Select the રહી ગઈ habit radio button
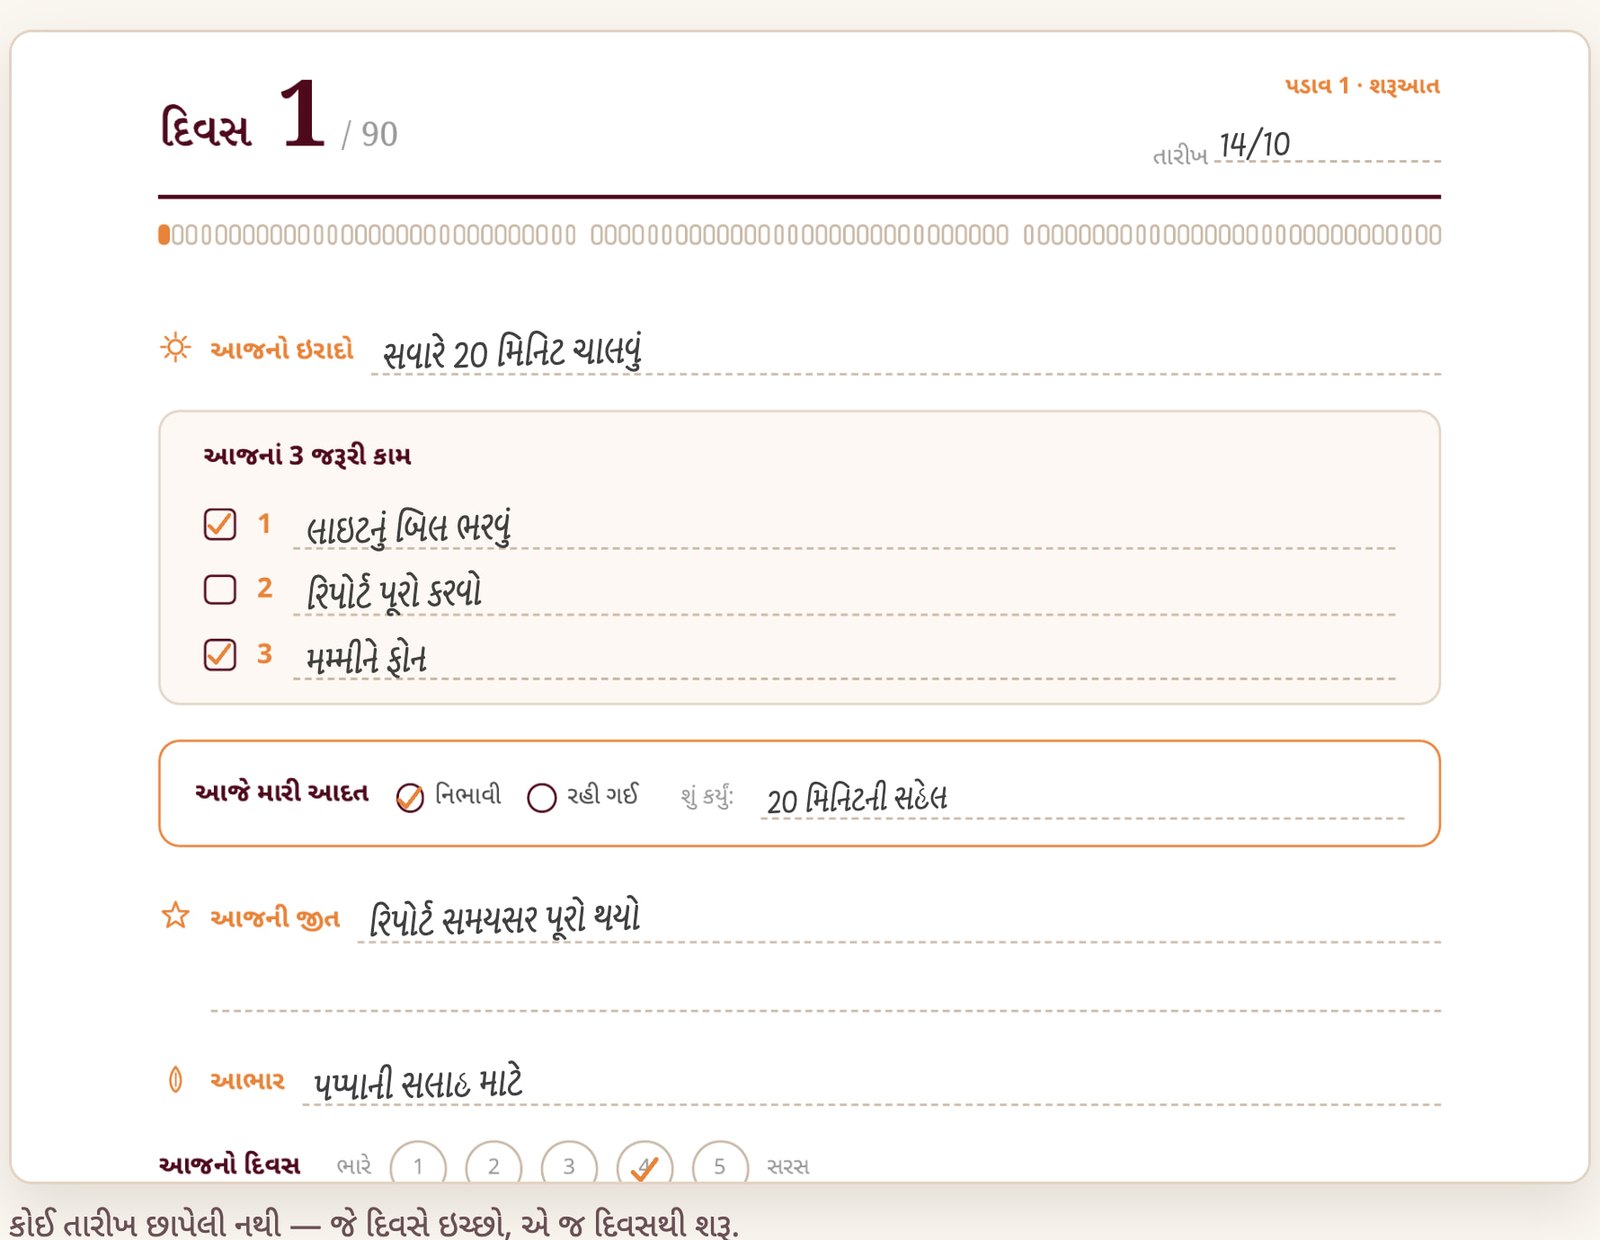 pyautogui.click(x=541, y=797)
